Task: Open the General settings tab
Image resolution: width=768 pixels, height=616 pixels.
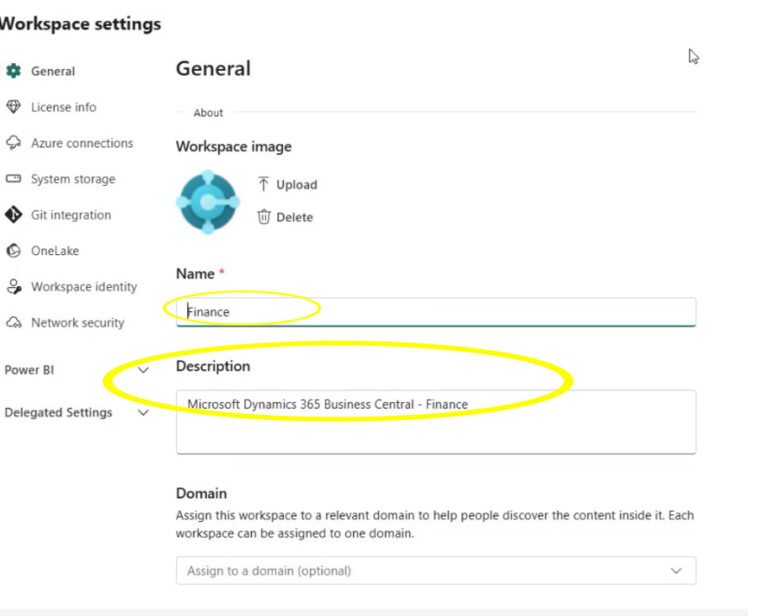Action: 53,71
